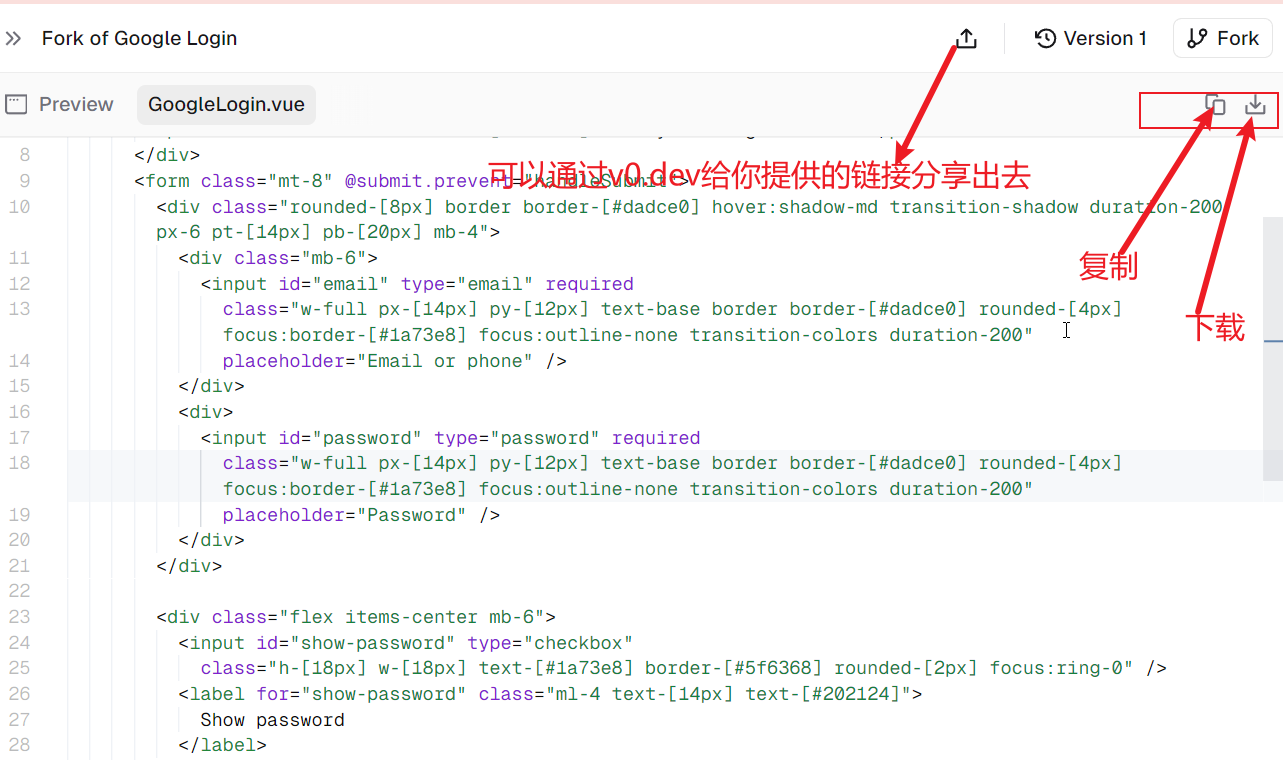The width and height of the screenshot is (1283, 760).
Task: Click the fork branch icon inside the Fork button
Action: click(1198, 37)
